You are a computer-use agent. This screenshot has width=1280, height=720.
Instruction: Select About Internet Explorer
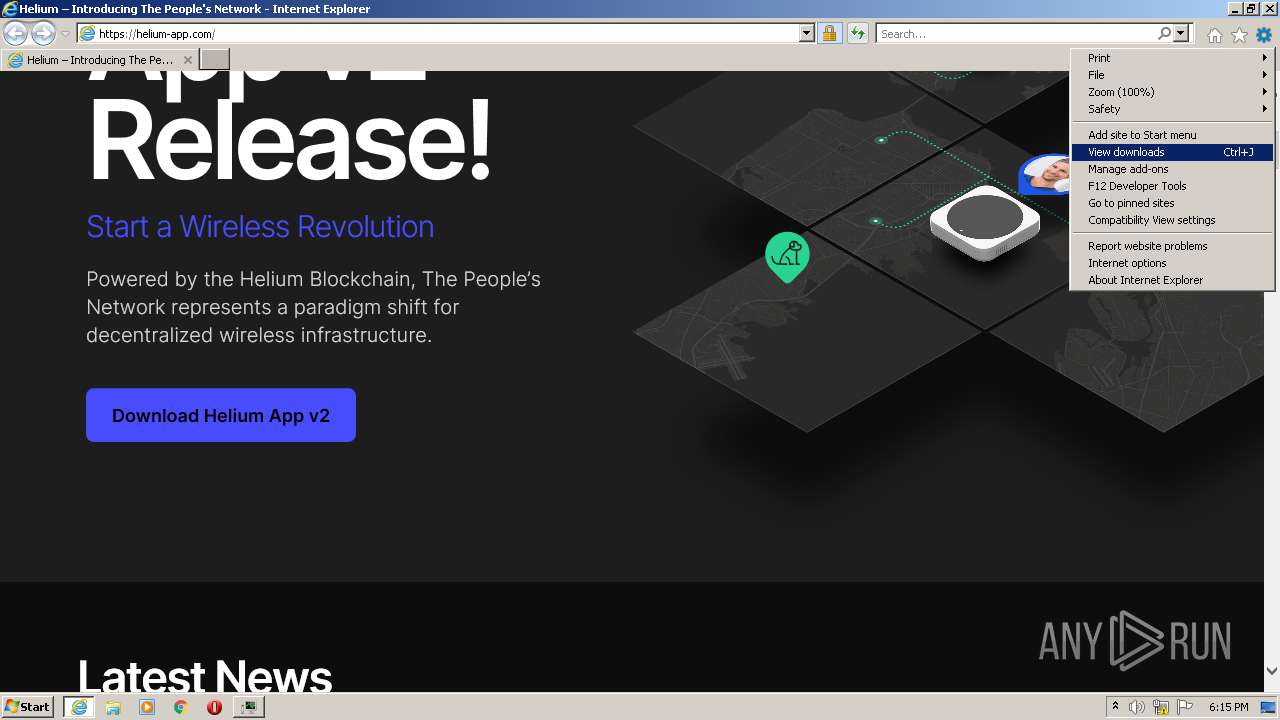(1172, 280)
